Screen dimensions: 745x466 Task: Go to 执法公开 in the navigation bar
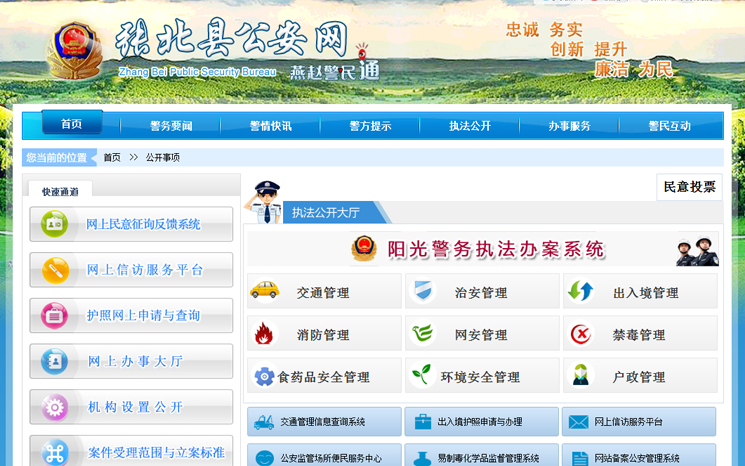tap(470, 126)
